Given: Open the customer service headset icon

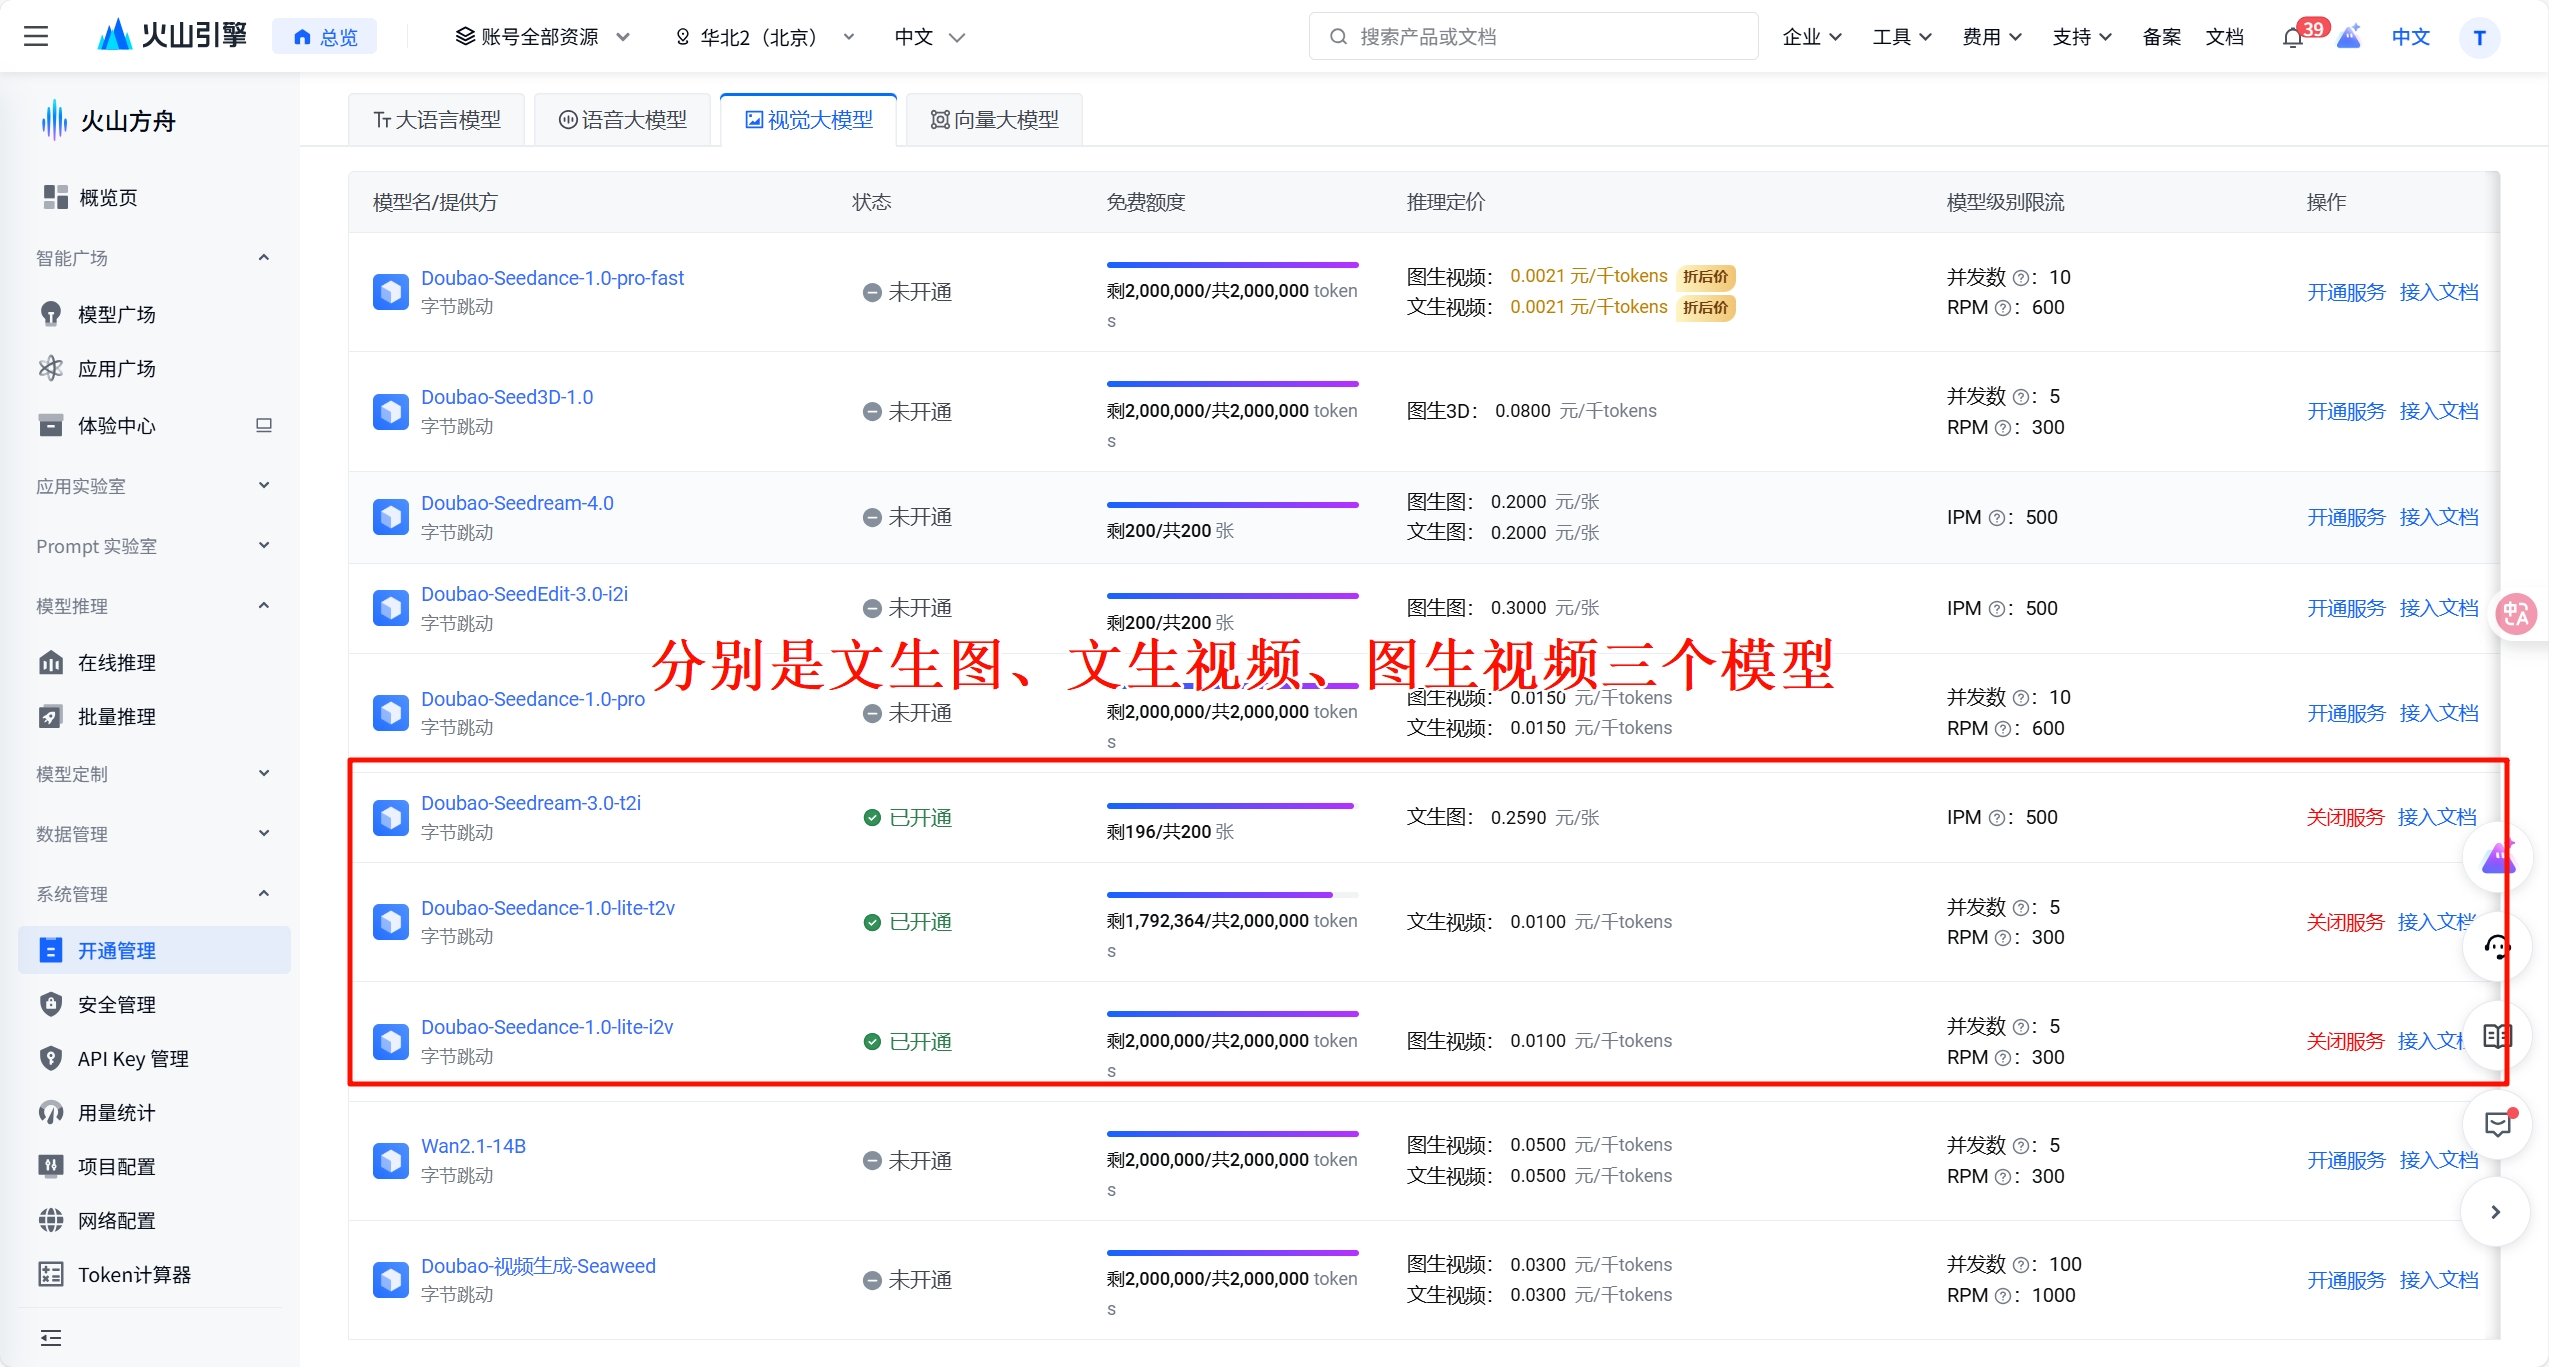Looking at the screenshot, I should [2497, 947].
